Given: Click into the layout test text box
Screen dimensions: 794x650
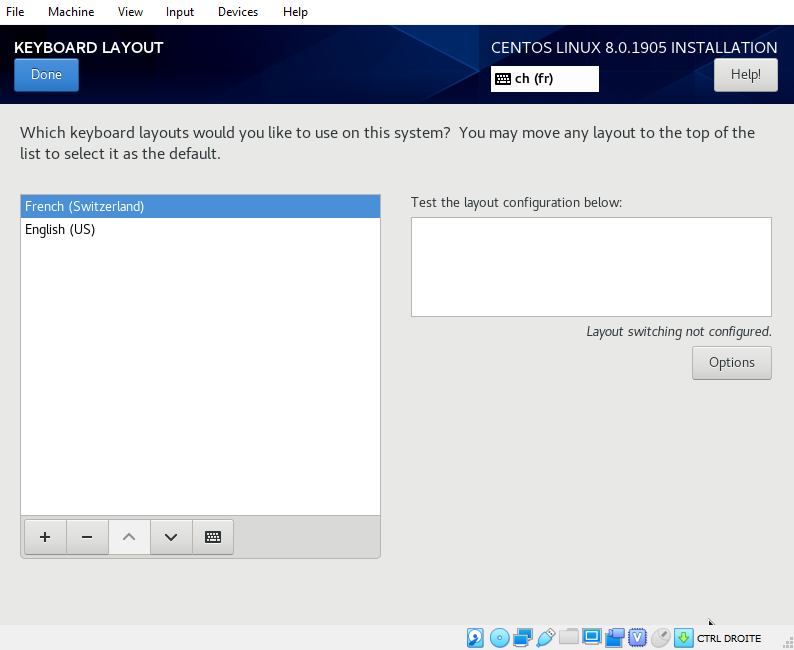Looking at the screenshot, I should (590, 267).
